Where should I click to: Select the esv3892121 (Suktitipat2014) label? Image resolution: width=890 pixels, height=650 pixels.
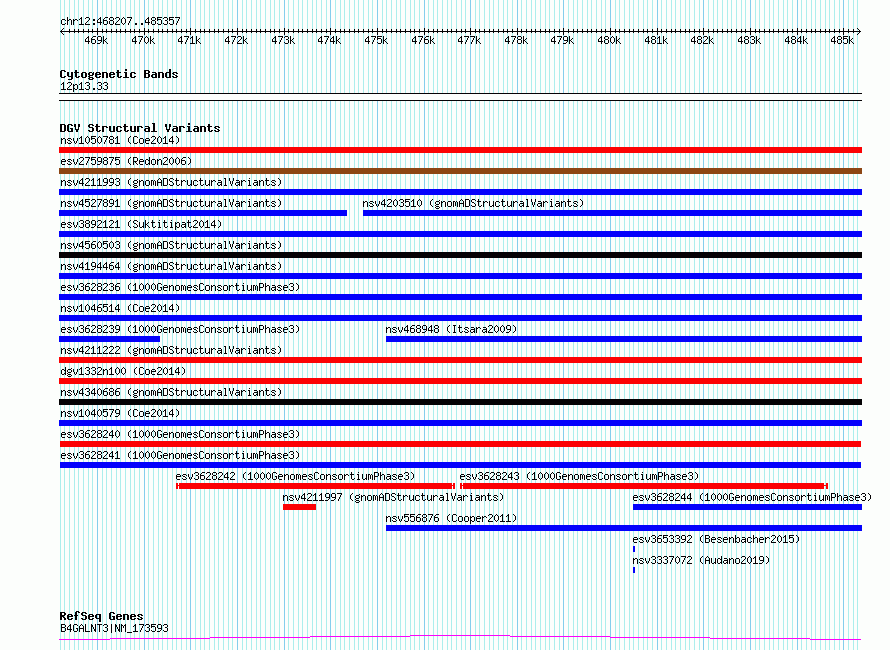click(141, 224)
